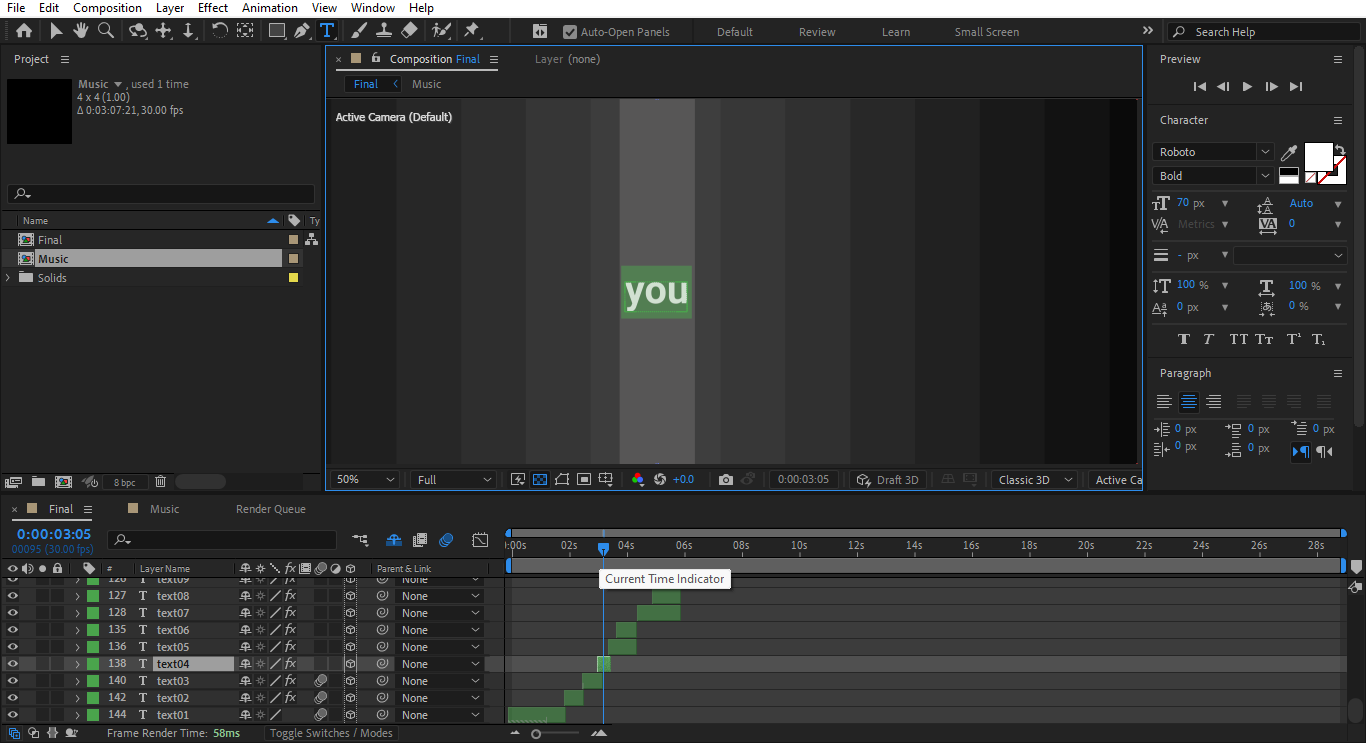Select the Puppet Pin tool

pyautogui.click(x=471, y=31)
